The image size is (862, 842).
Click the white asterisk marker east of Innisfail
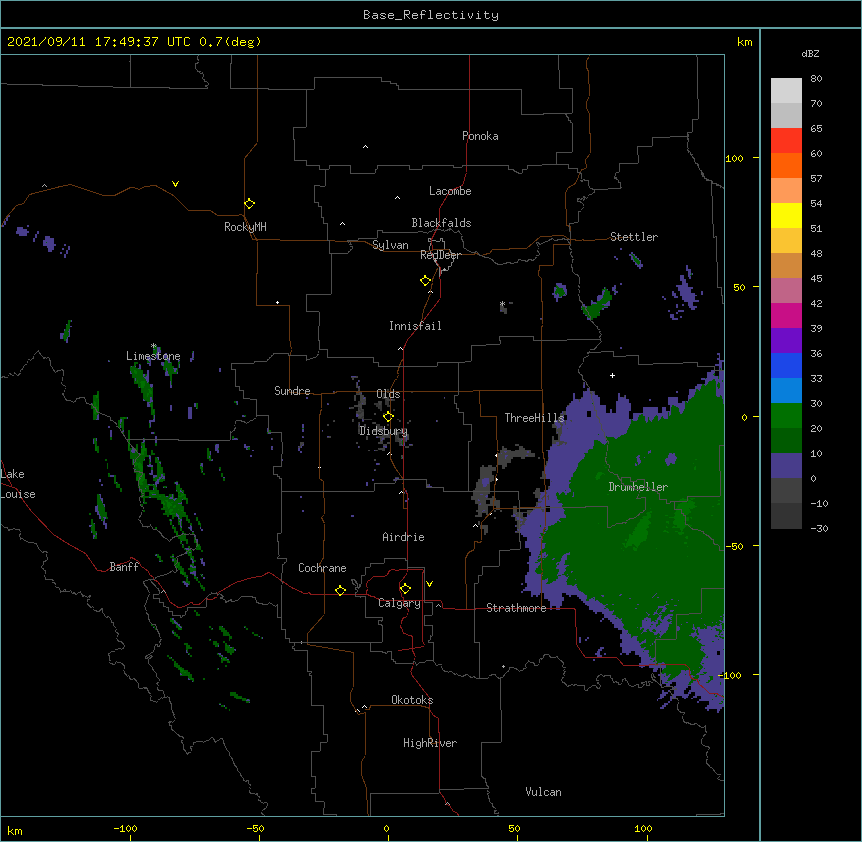coord(502,304)
